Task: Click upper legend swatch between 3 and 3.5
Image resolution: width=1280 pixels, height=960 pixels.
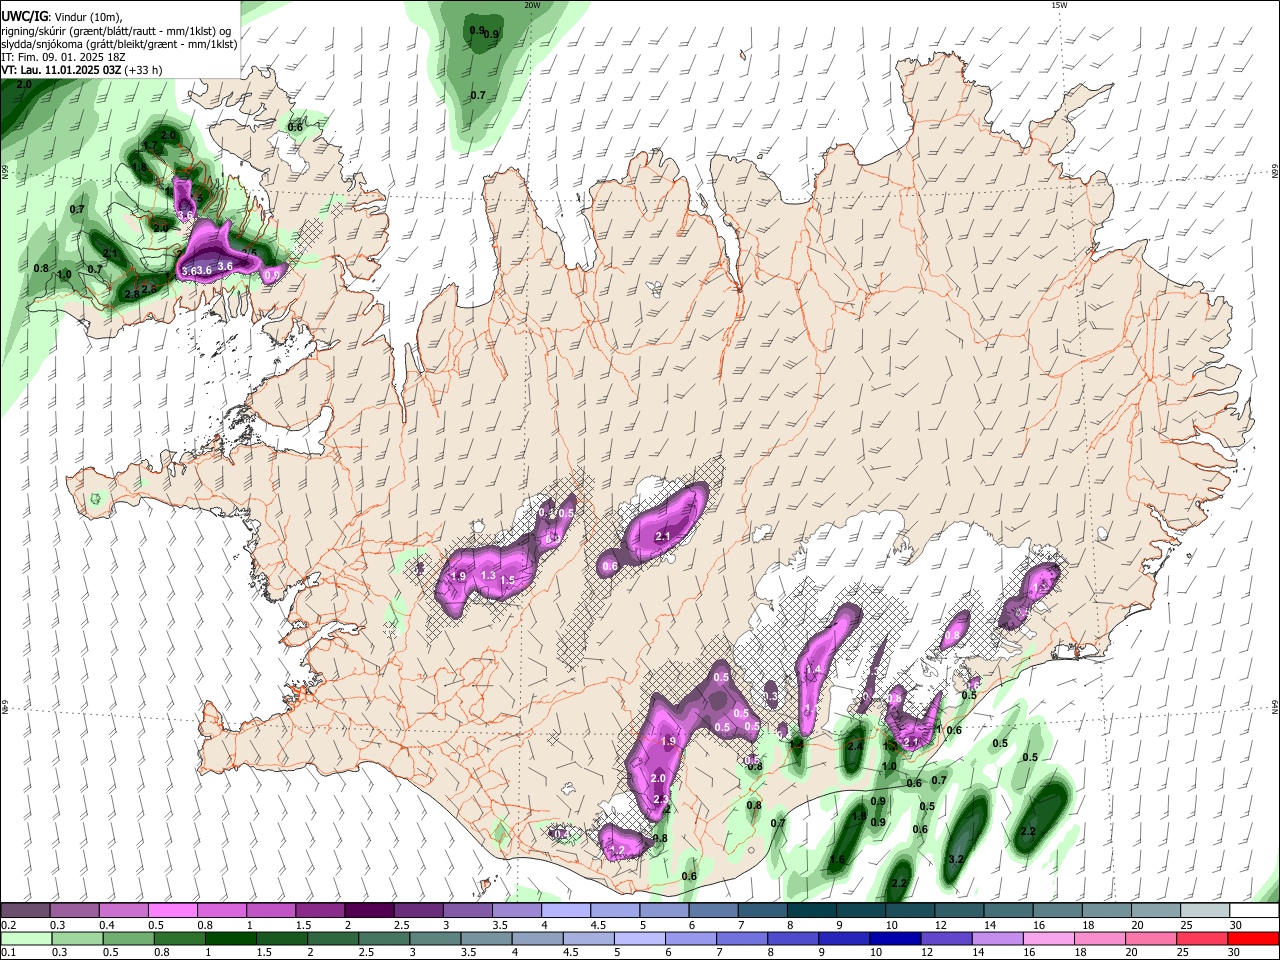Action: (x=466, y=910)
